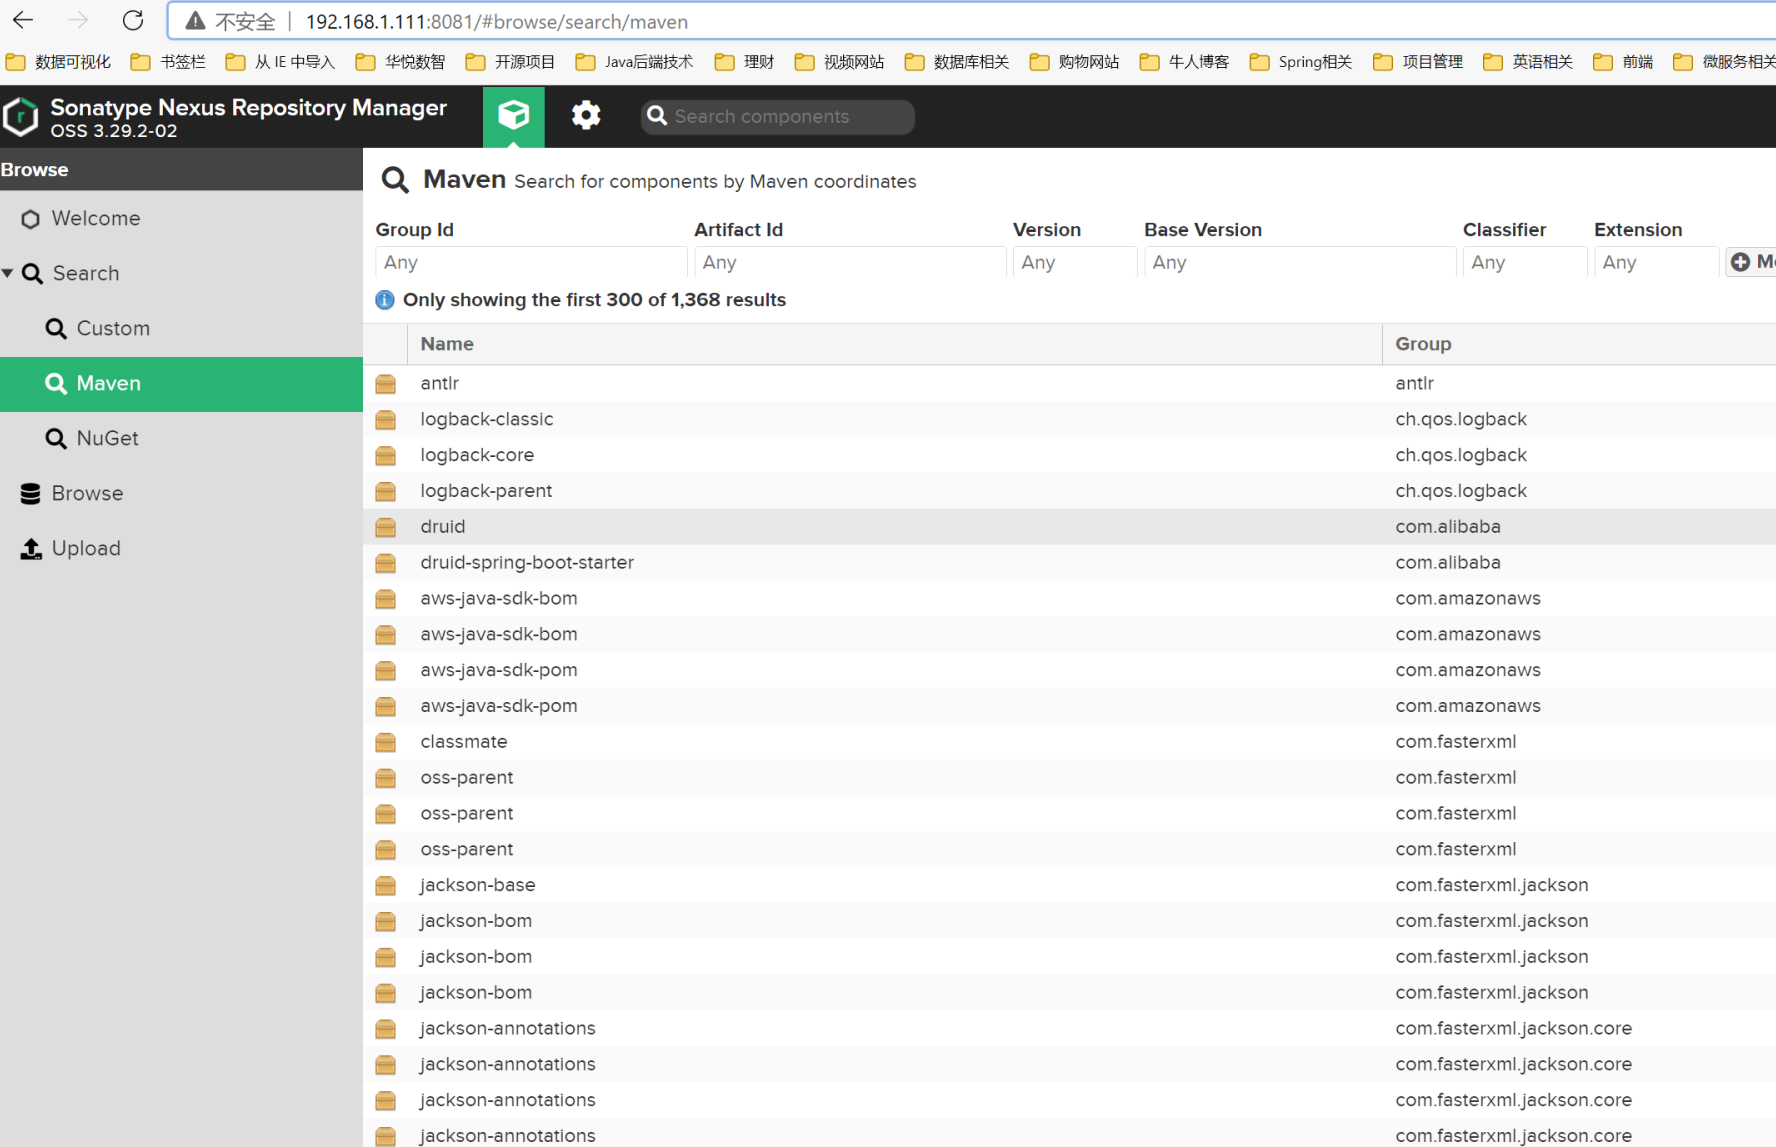This screenshot has width=1776, height=1147.
Task: Open the Upload page in sidebar
Action: click(x=181, y=549)
